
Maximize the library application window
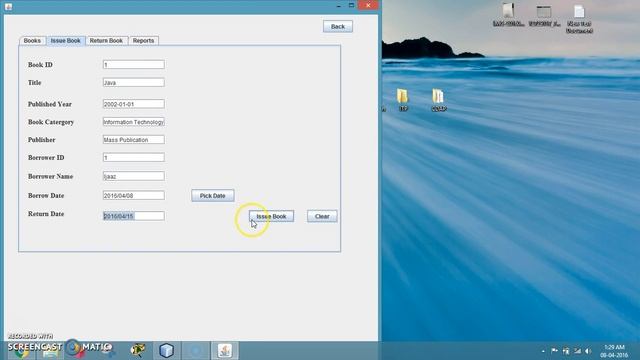coord(351,5)
